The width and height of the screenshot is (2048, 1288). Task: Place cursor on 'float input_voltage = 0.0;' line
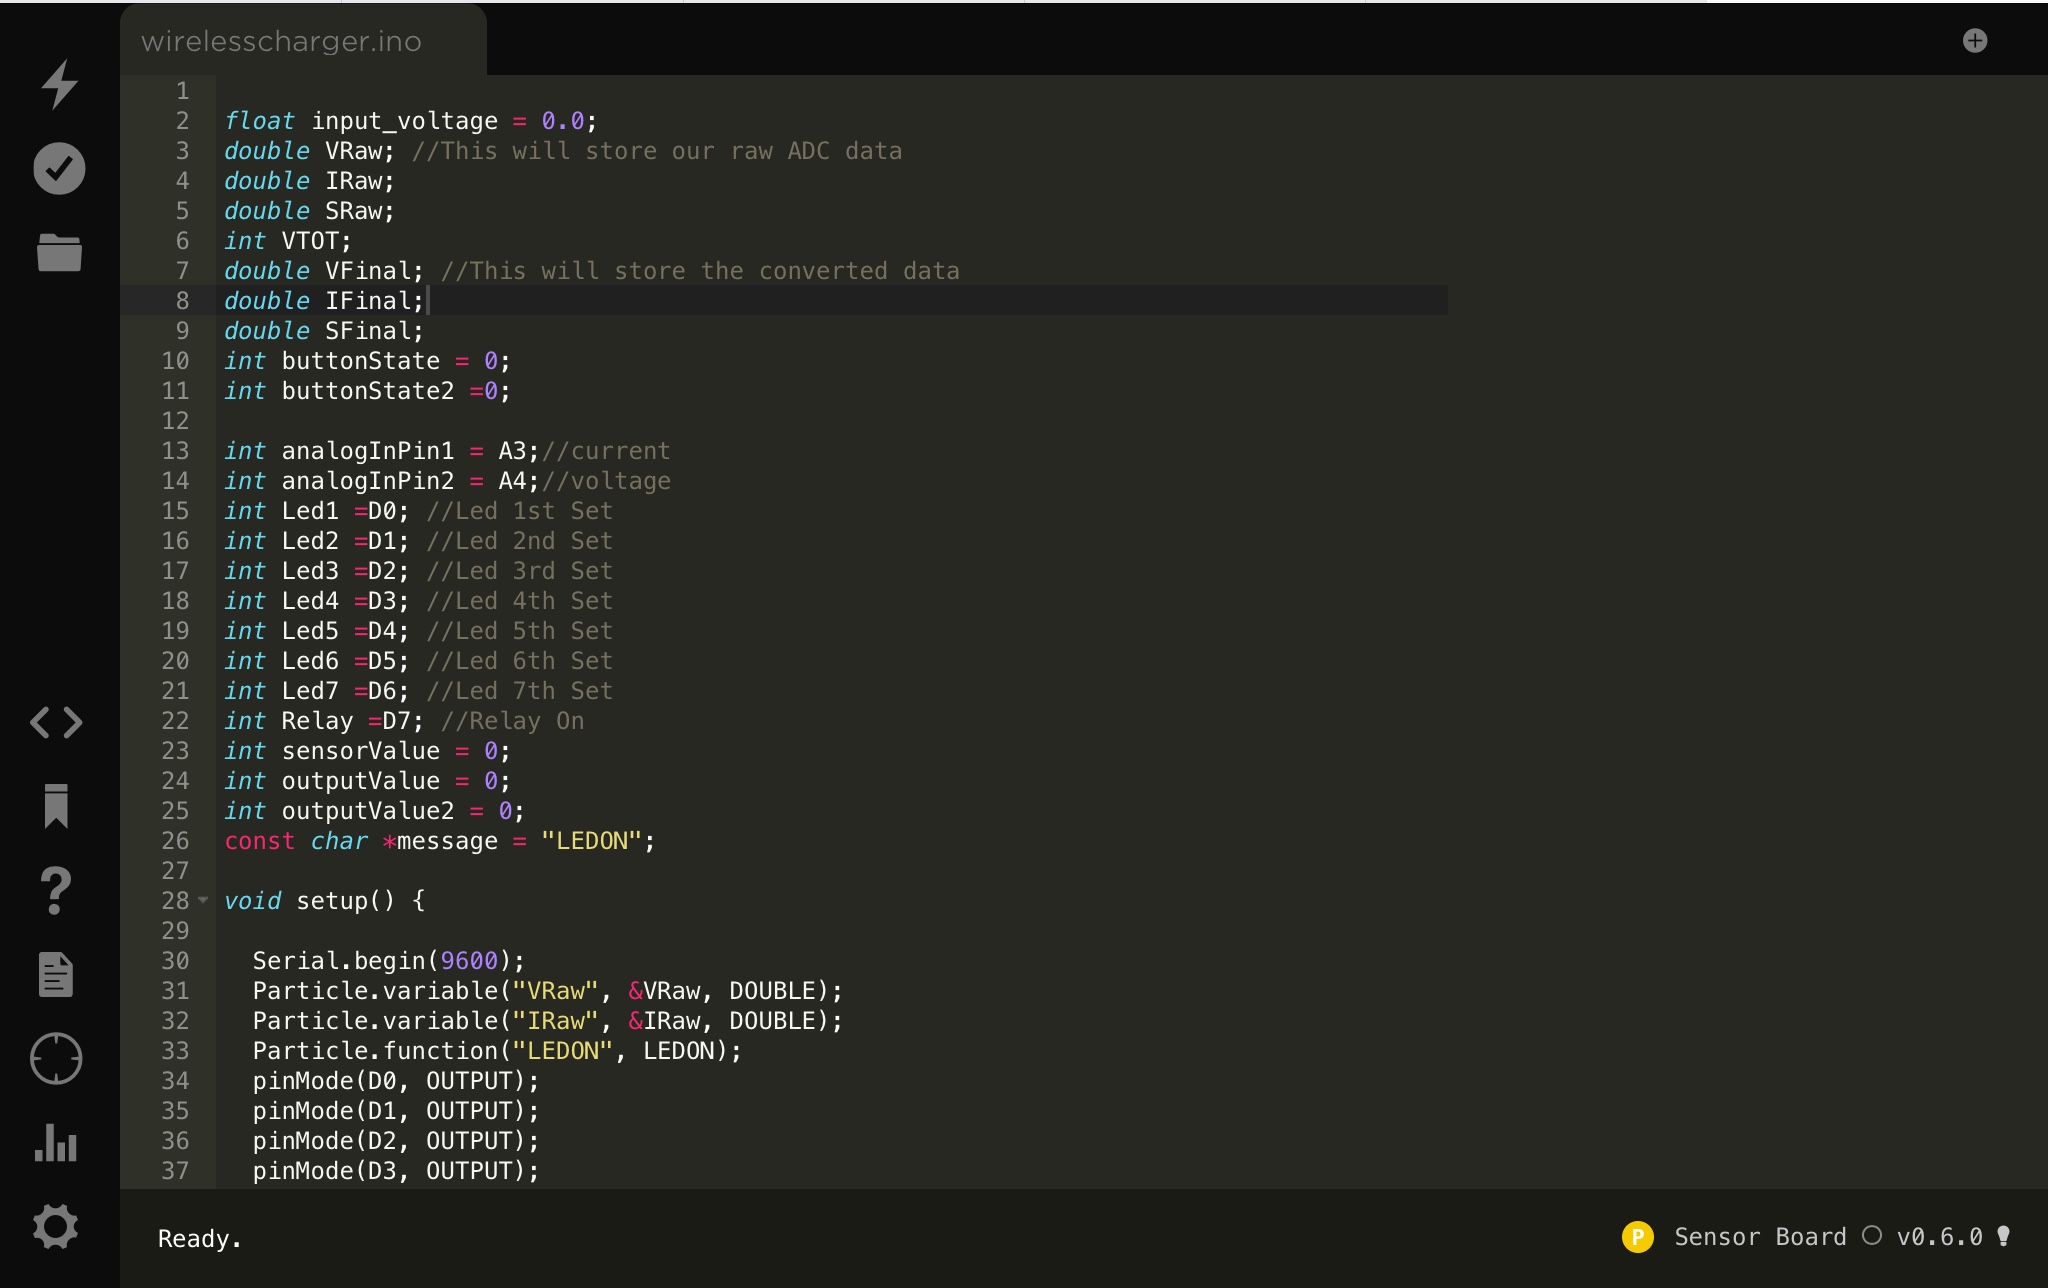(410, 121)
